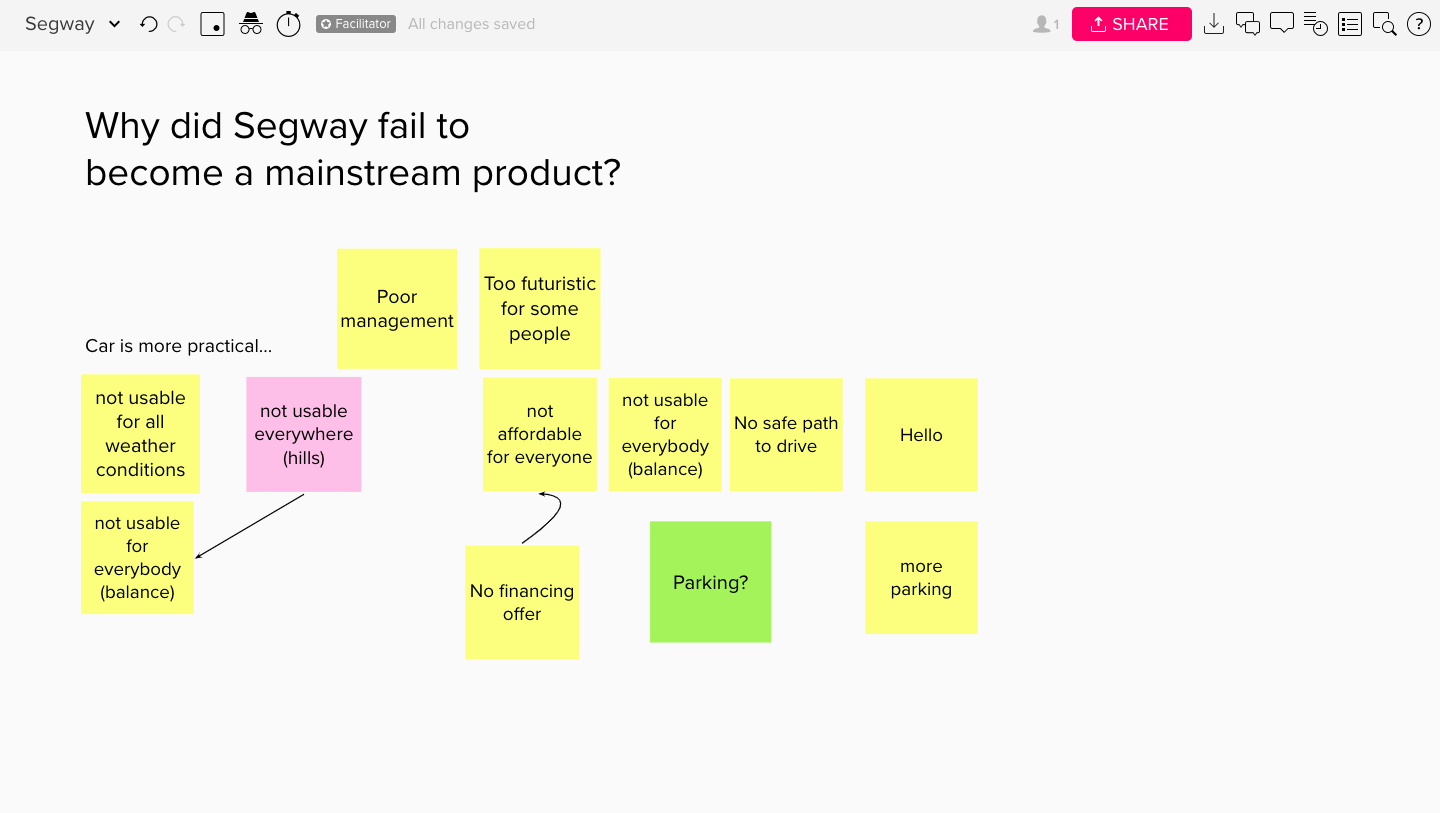Undo the last change
1440x813 pixels.
click(x=148, y=24)
